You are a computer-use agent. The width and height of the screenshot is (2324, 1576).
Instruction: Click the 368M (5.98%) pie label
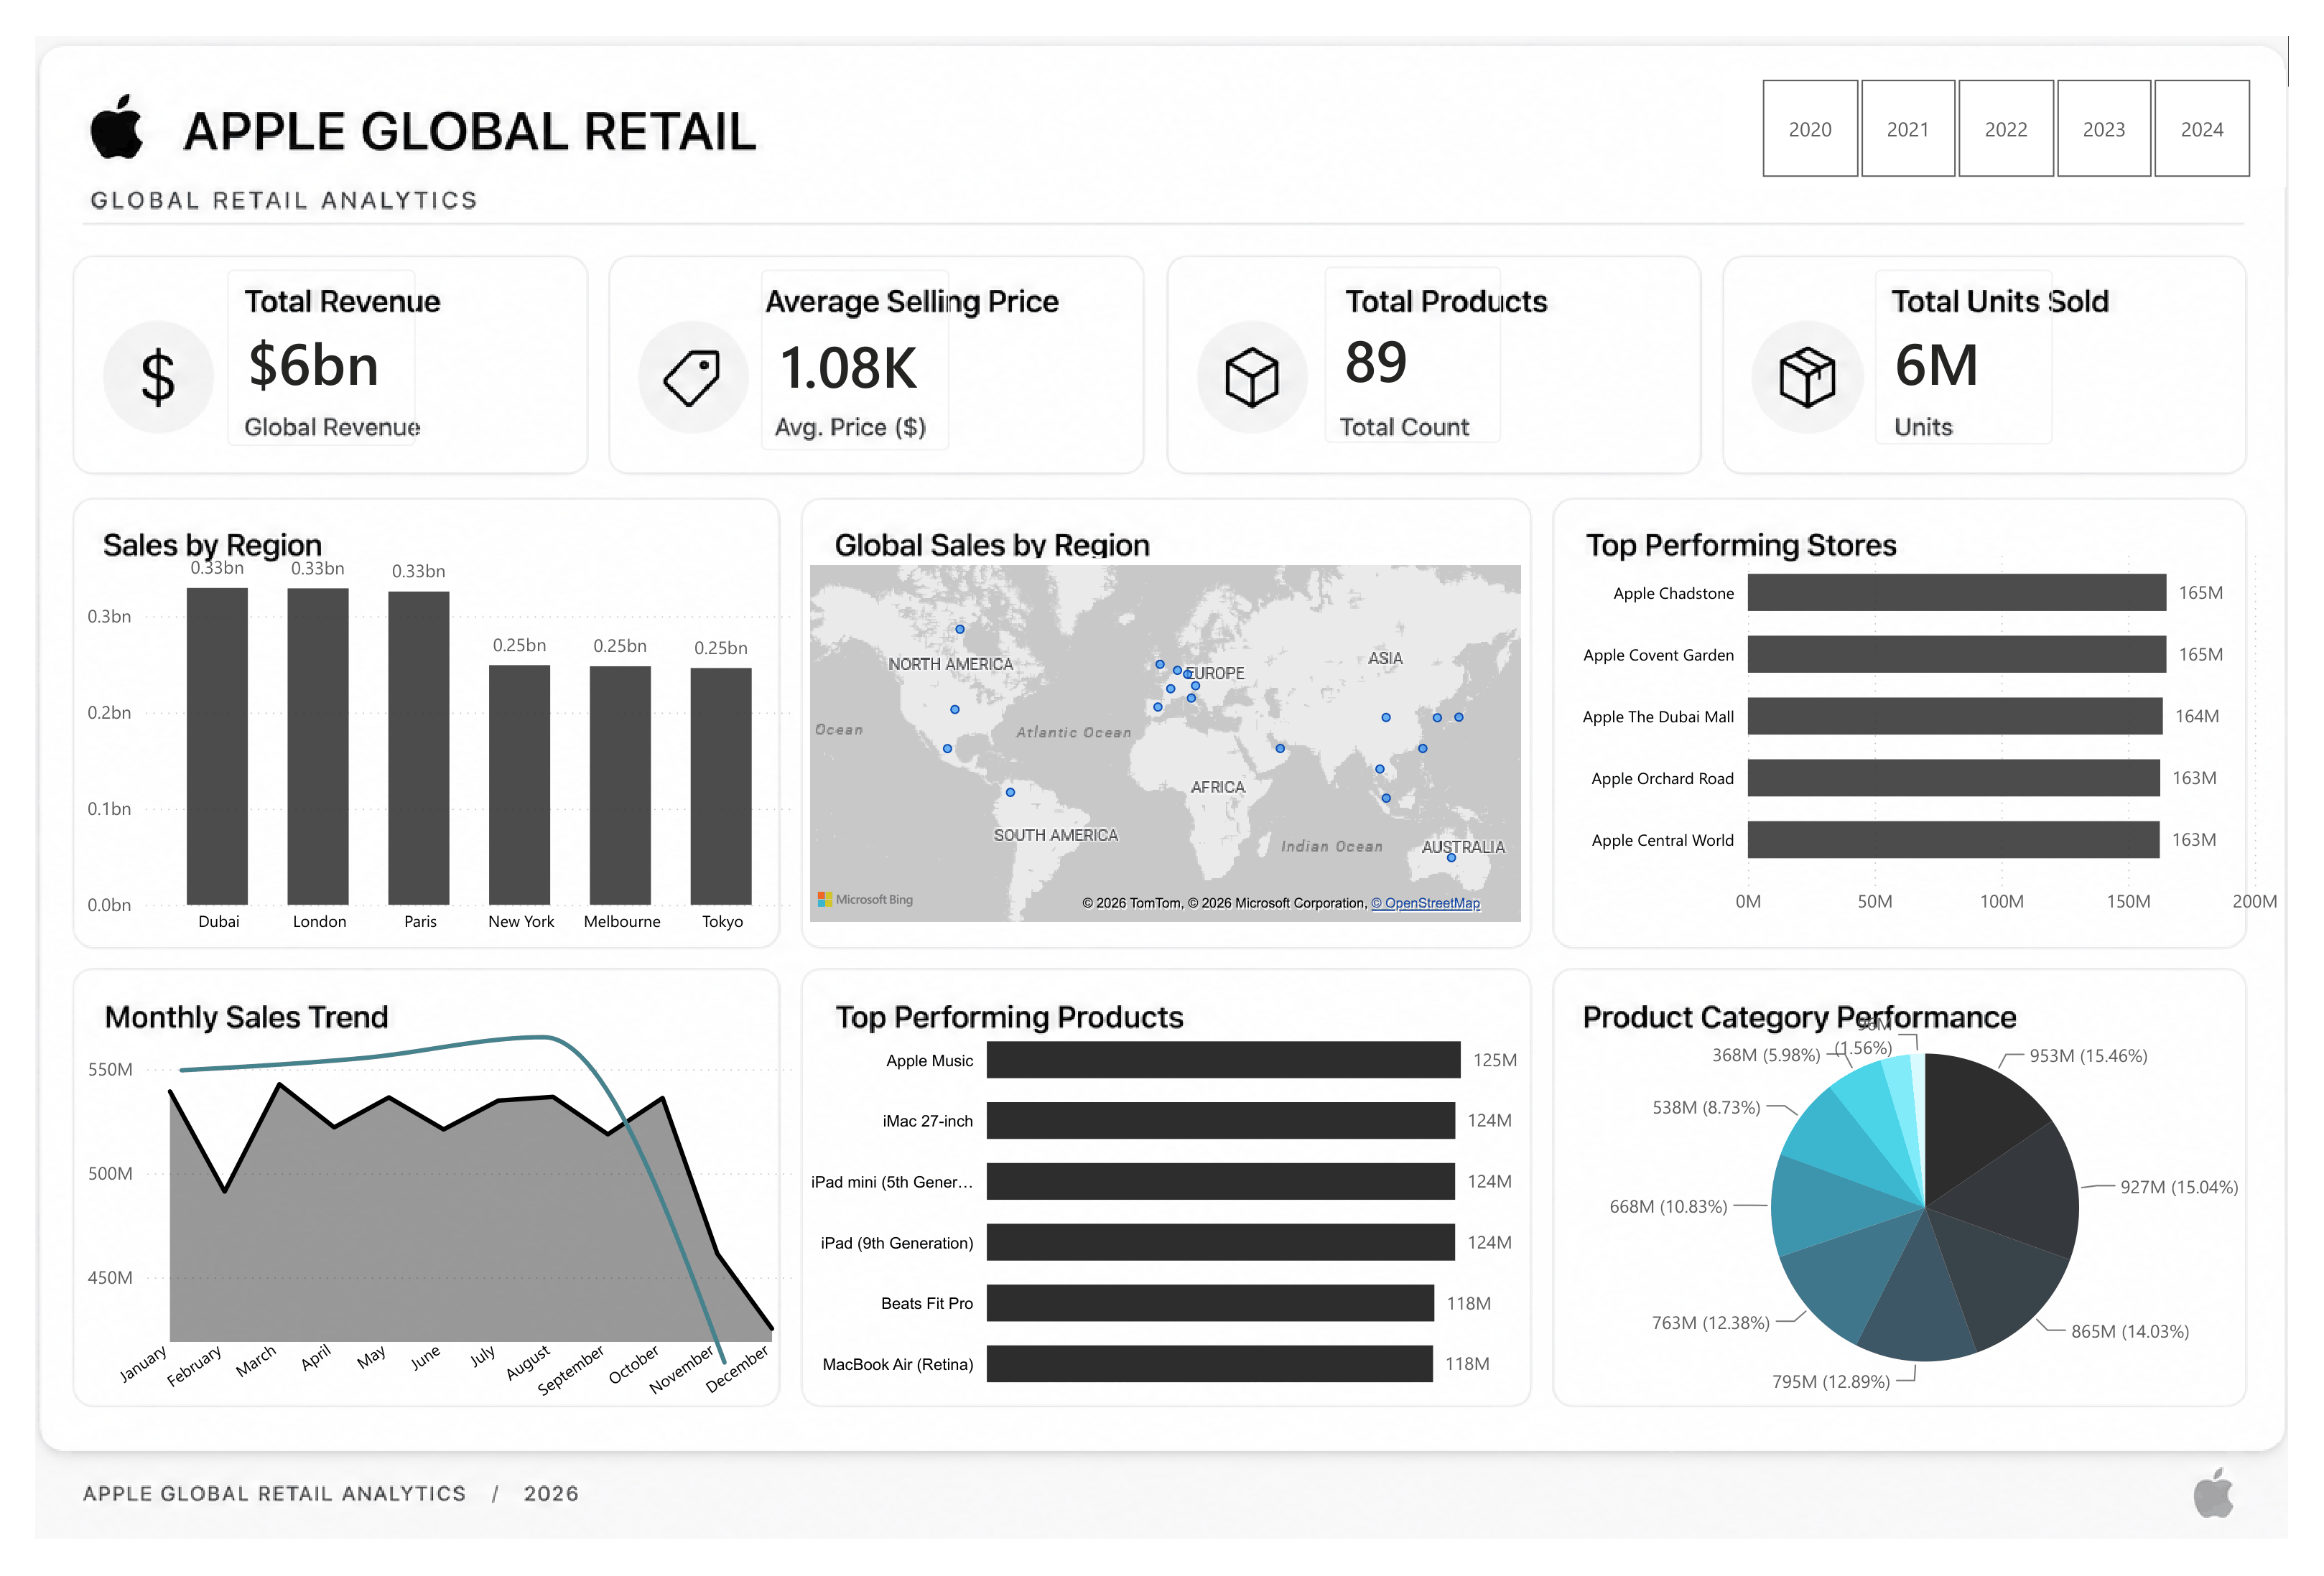tap(1766, 1055)
